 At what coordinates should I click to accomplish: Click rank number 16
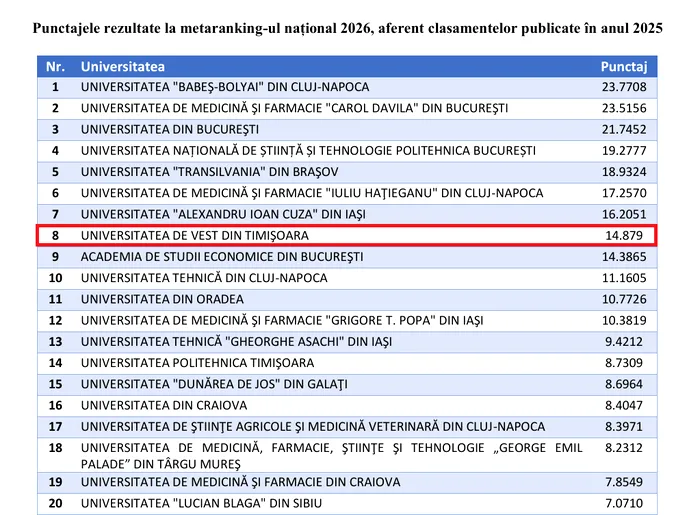click(x=55, y=405)
